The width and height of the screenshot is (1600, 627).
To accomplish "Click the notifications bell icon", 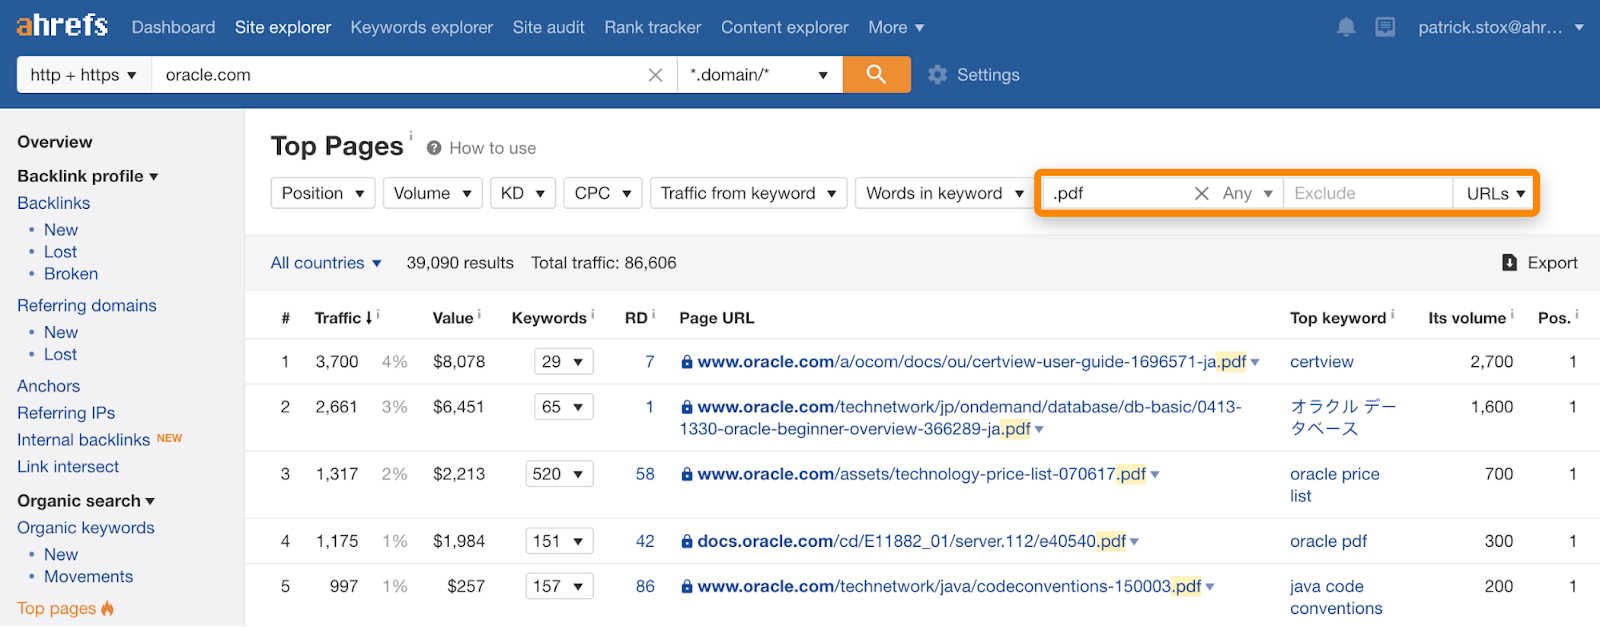I will (x=1346, y=27).
